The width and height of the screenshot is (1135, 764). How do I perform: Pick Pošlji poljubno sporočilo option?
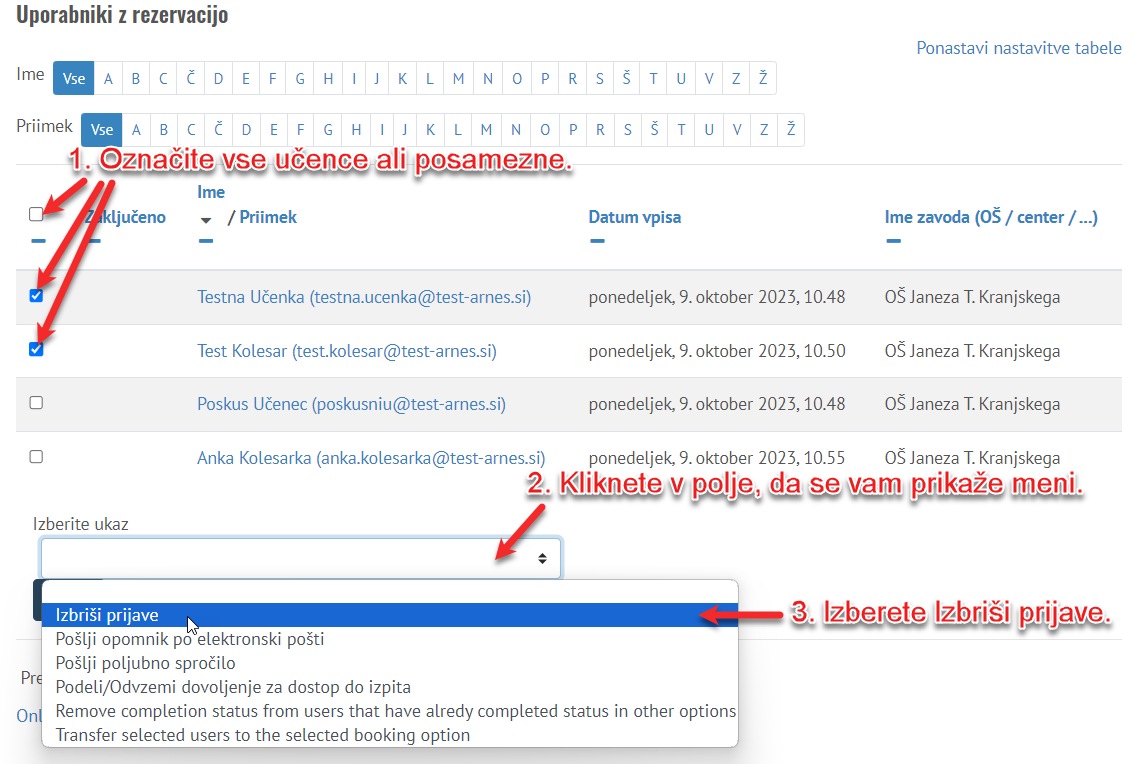[x=145, y=663]
